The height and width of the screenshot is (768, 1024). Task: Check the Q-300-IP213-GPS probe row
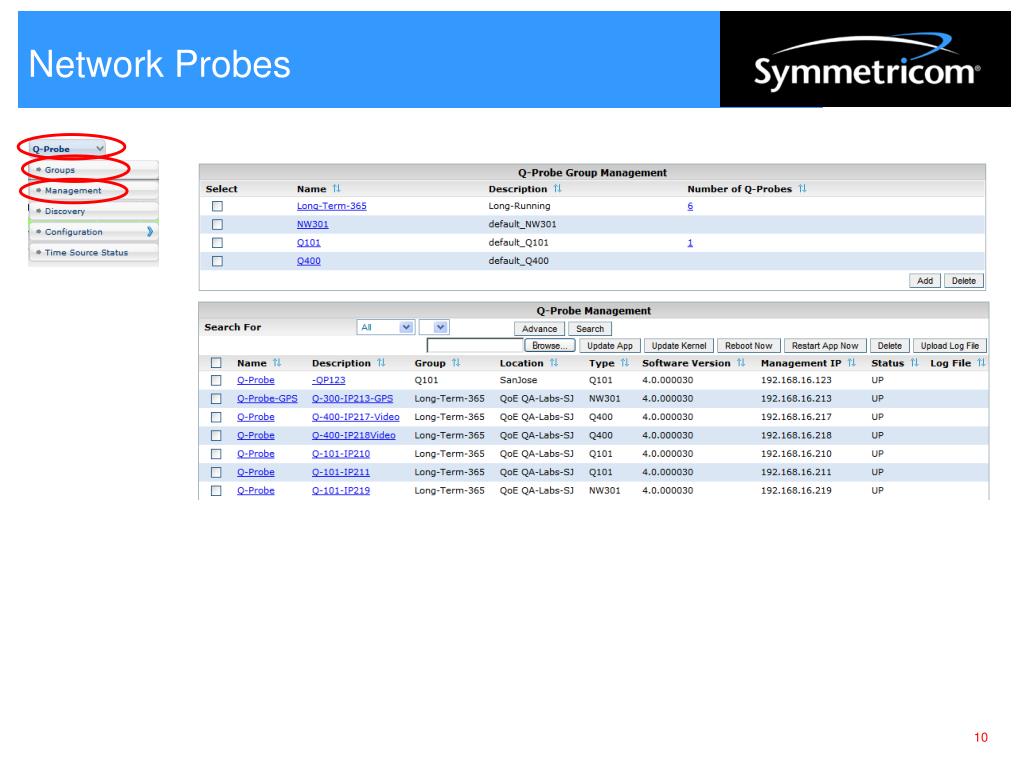[x=216, y=398]
